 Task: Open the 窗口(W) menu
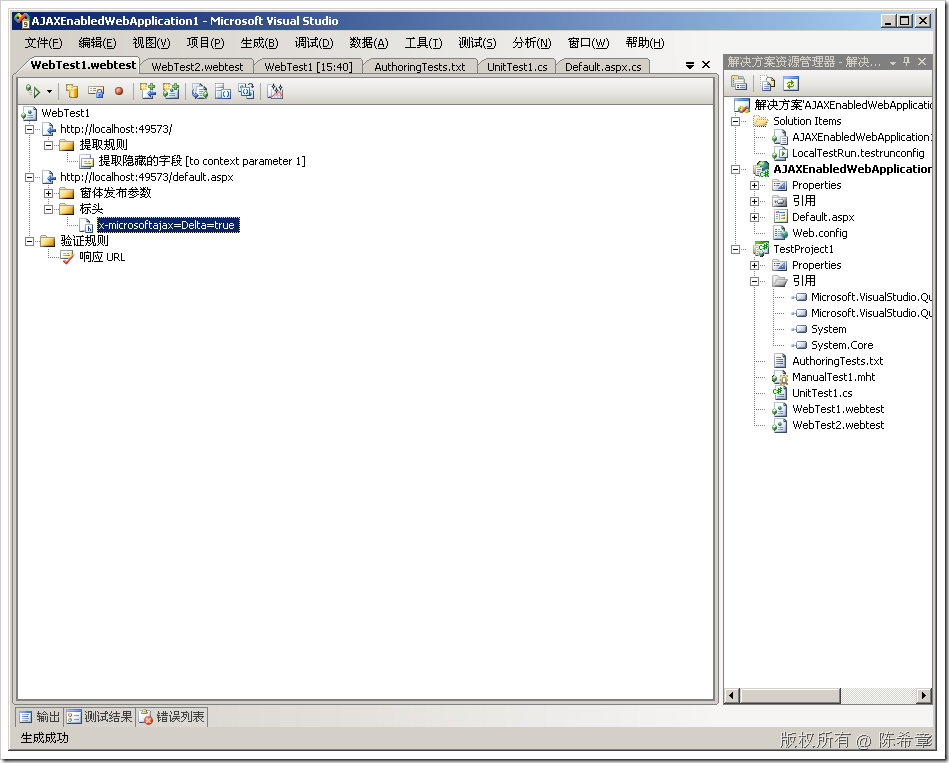(x=588, y=43)
